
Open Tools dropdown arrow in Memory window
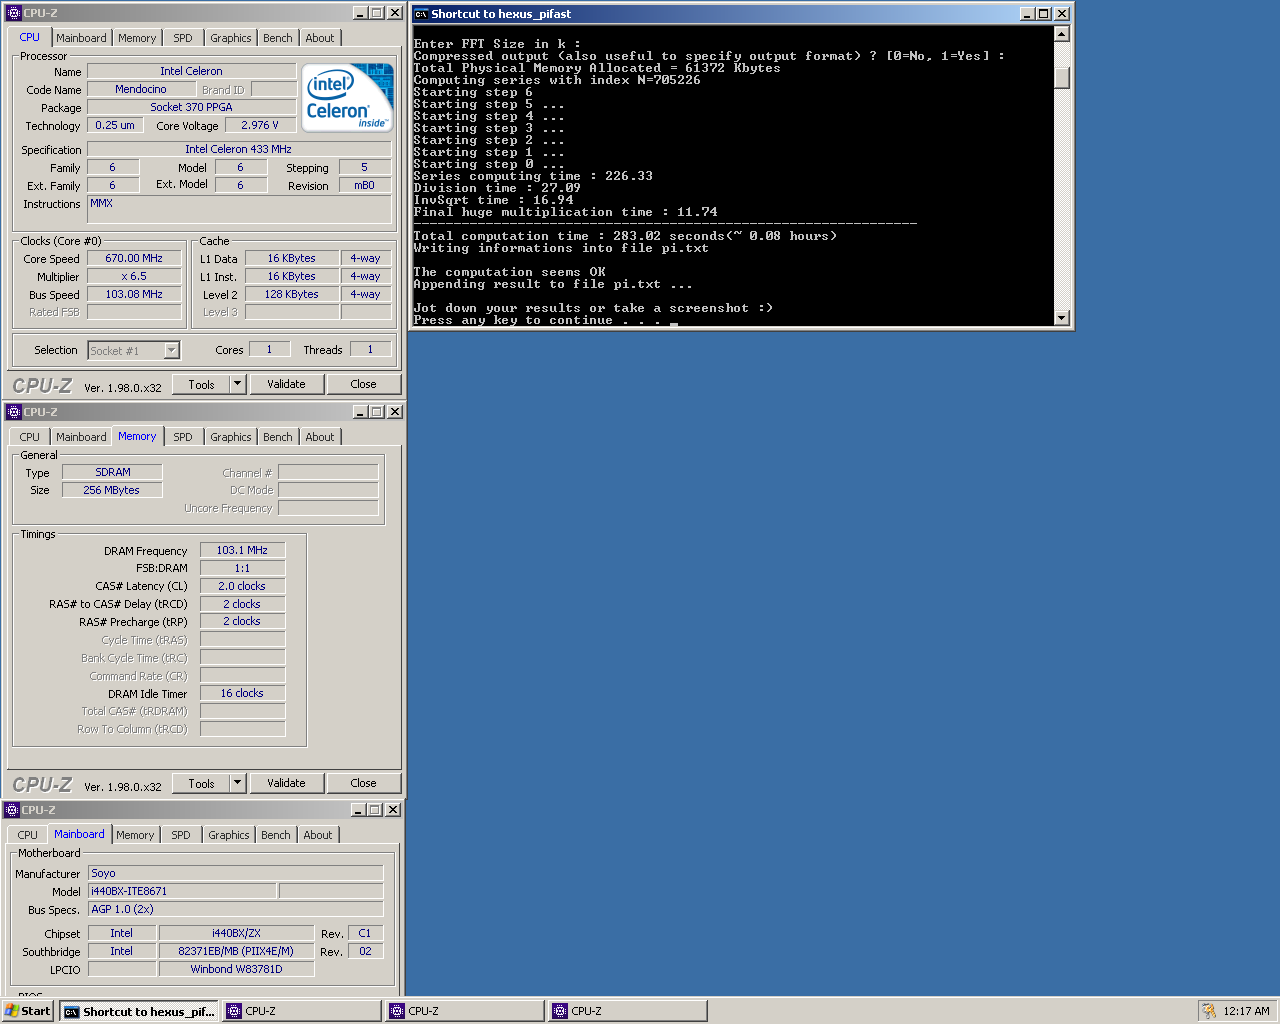point(238,783)
